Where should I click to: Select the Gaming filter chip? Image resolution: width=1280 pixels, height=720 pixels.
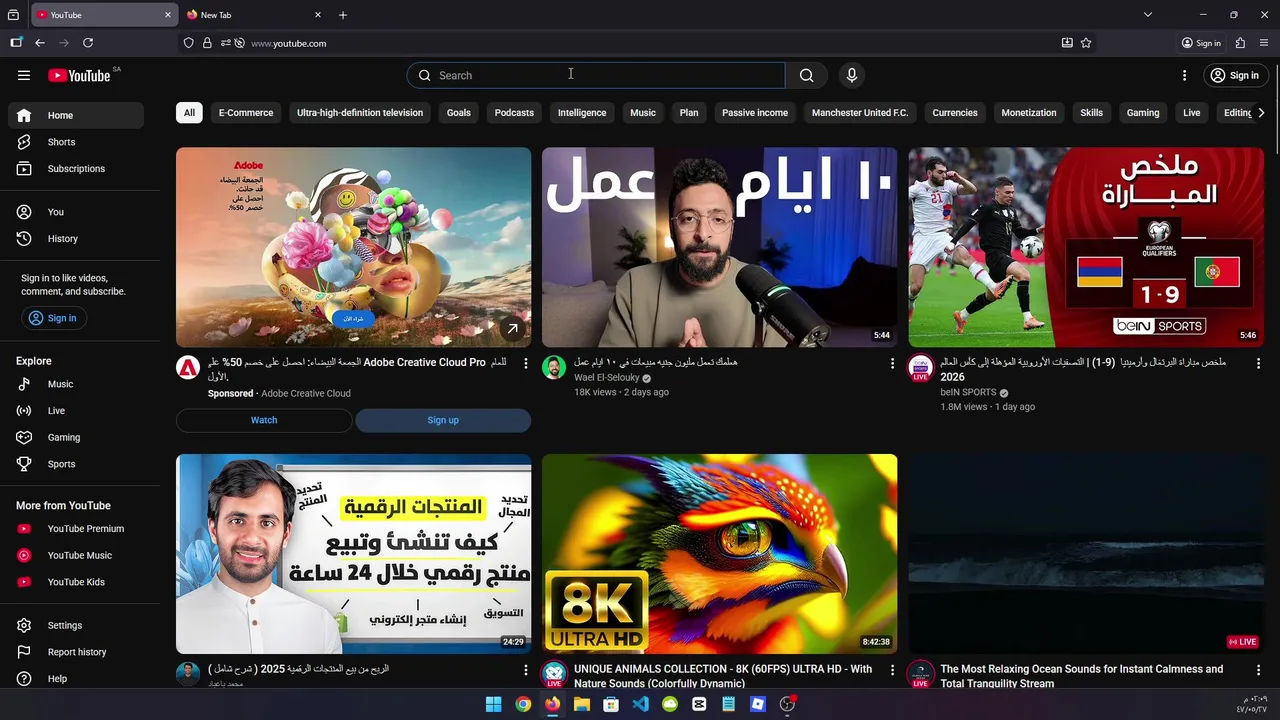[x=1143, y=113]
